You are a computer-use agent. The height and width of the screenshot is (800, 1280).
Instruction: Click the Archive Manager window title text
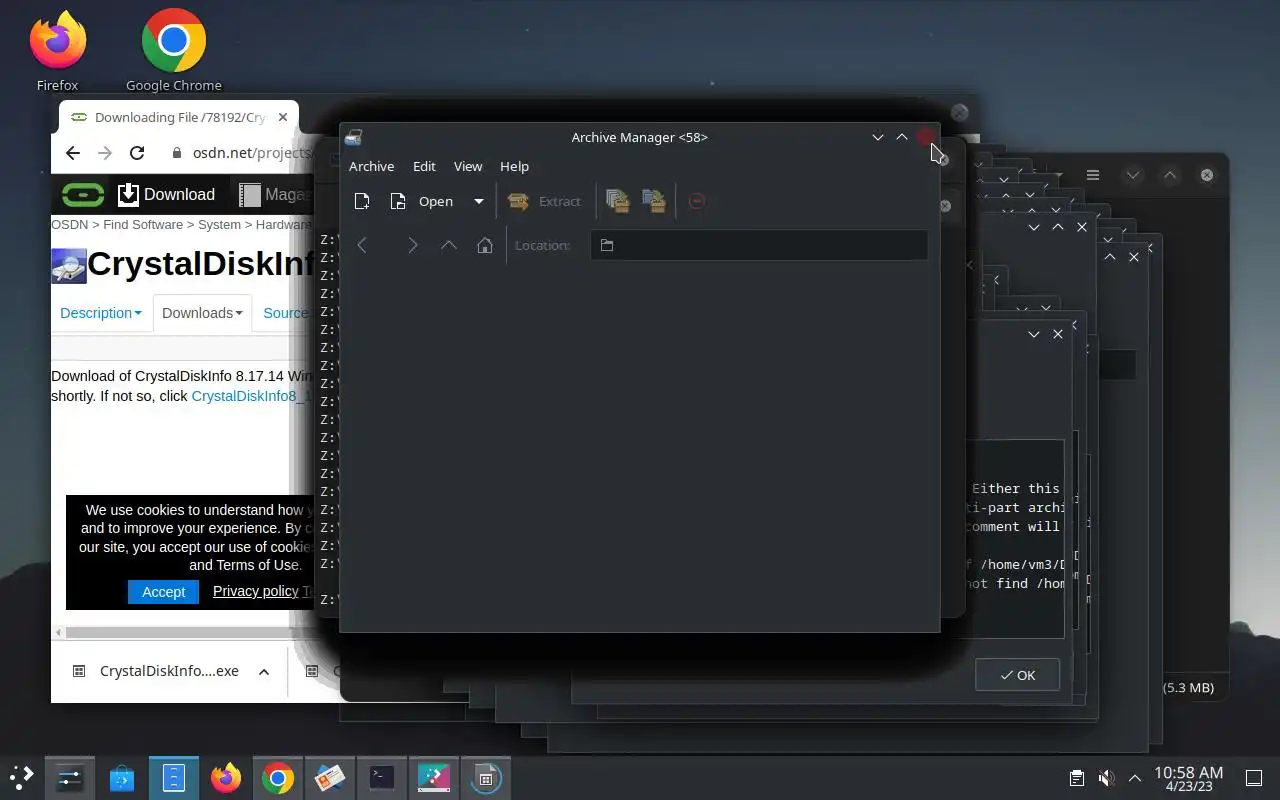point(640,138)
